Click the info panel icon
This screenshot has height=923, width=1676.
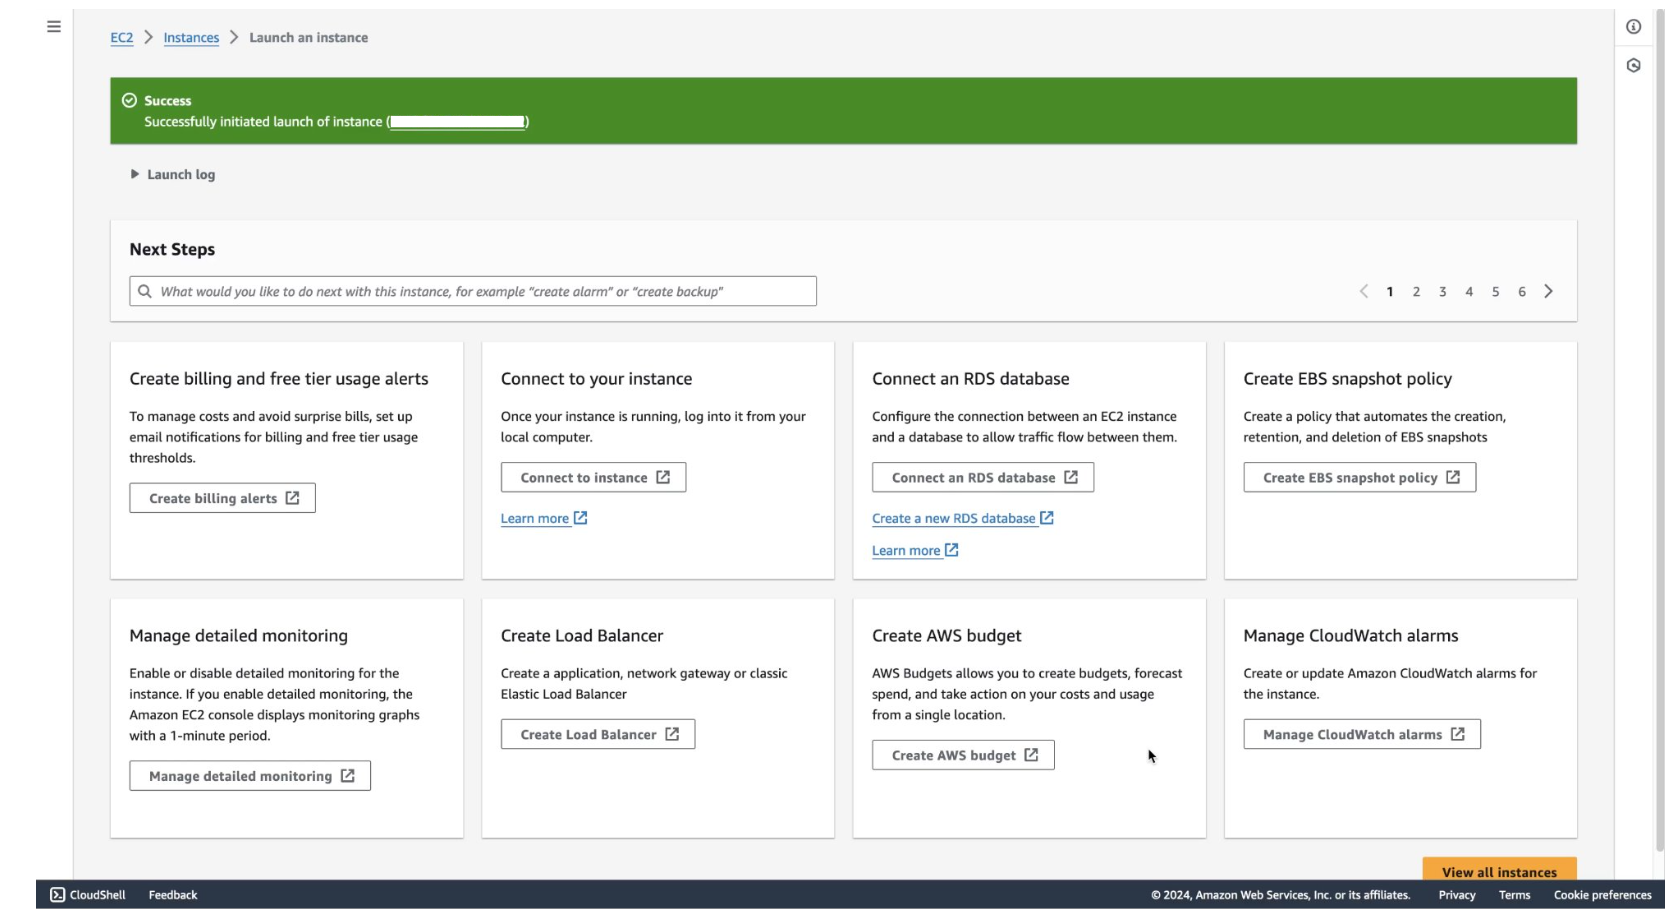click(1633, 27)
